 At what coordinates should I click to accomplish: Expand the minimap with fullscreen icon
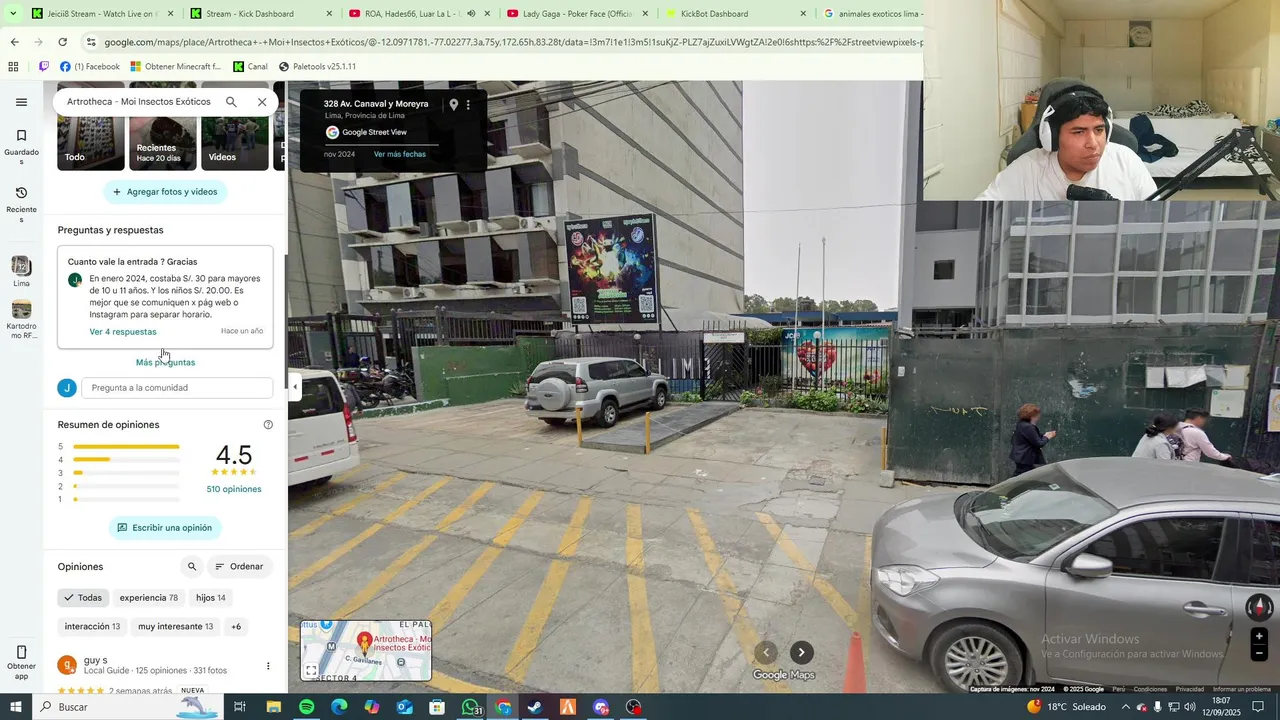(311, 670)
